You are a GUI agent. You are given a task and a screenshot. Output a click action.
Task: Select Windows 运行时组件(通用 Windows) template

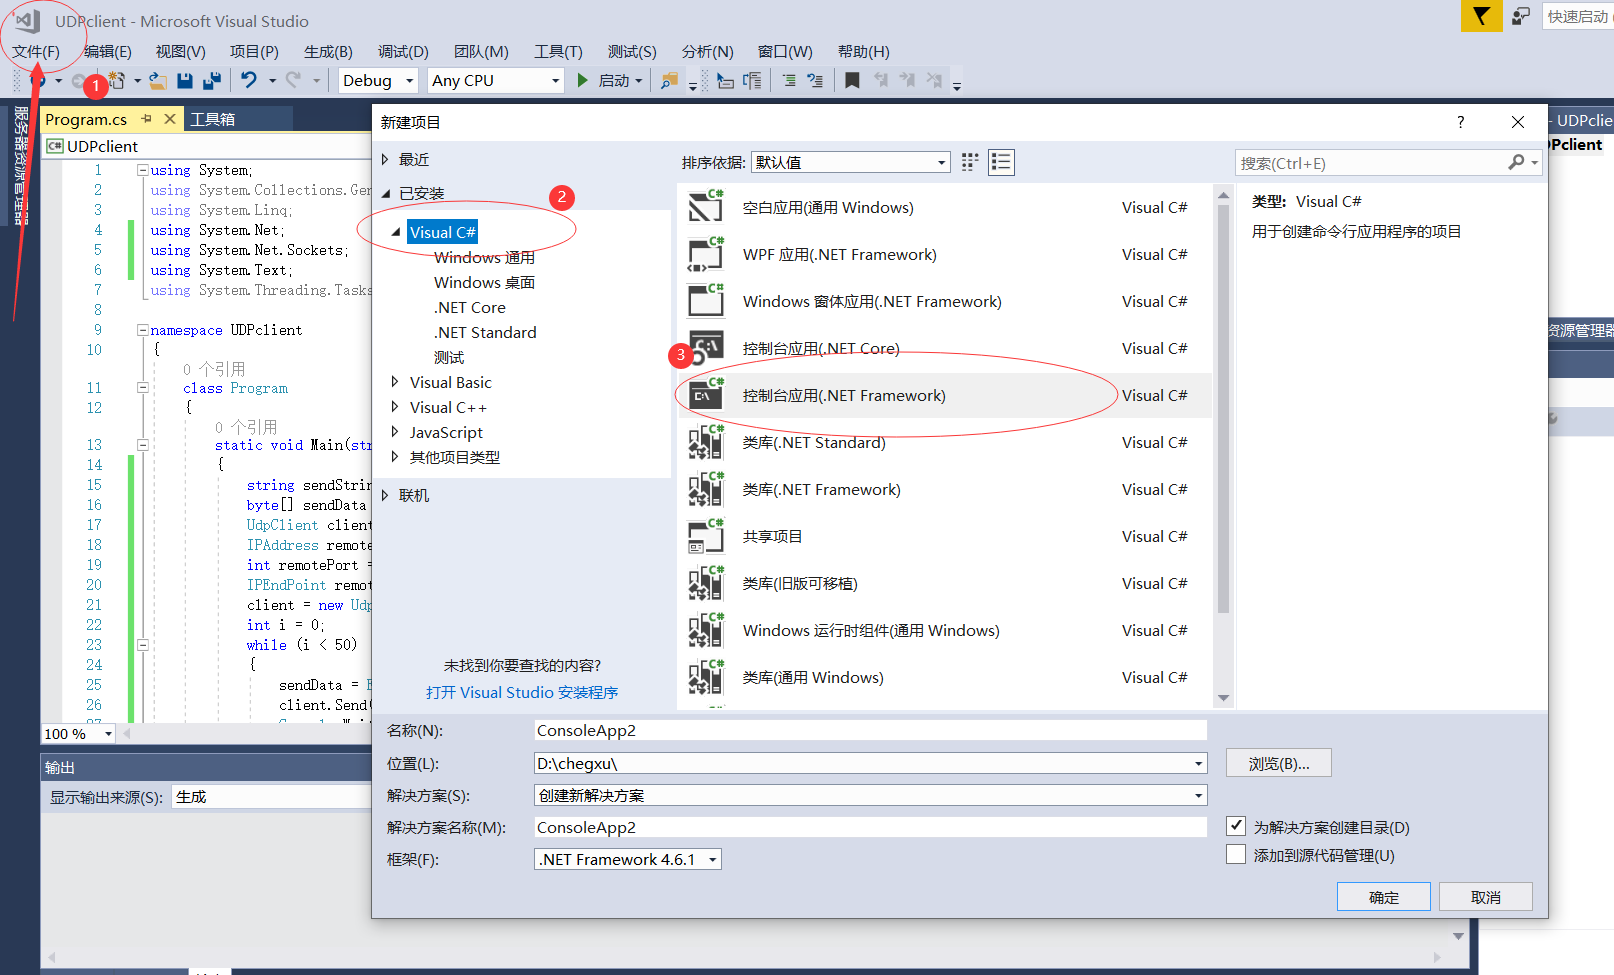(944, 630)
